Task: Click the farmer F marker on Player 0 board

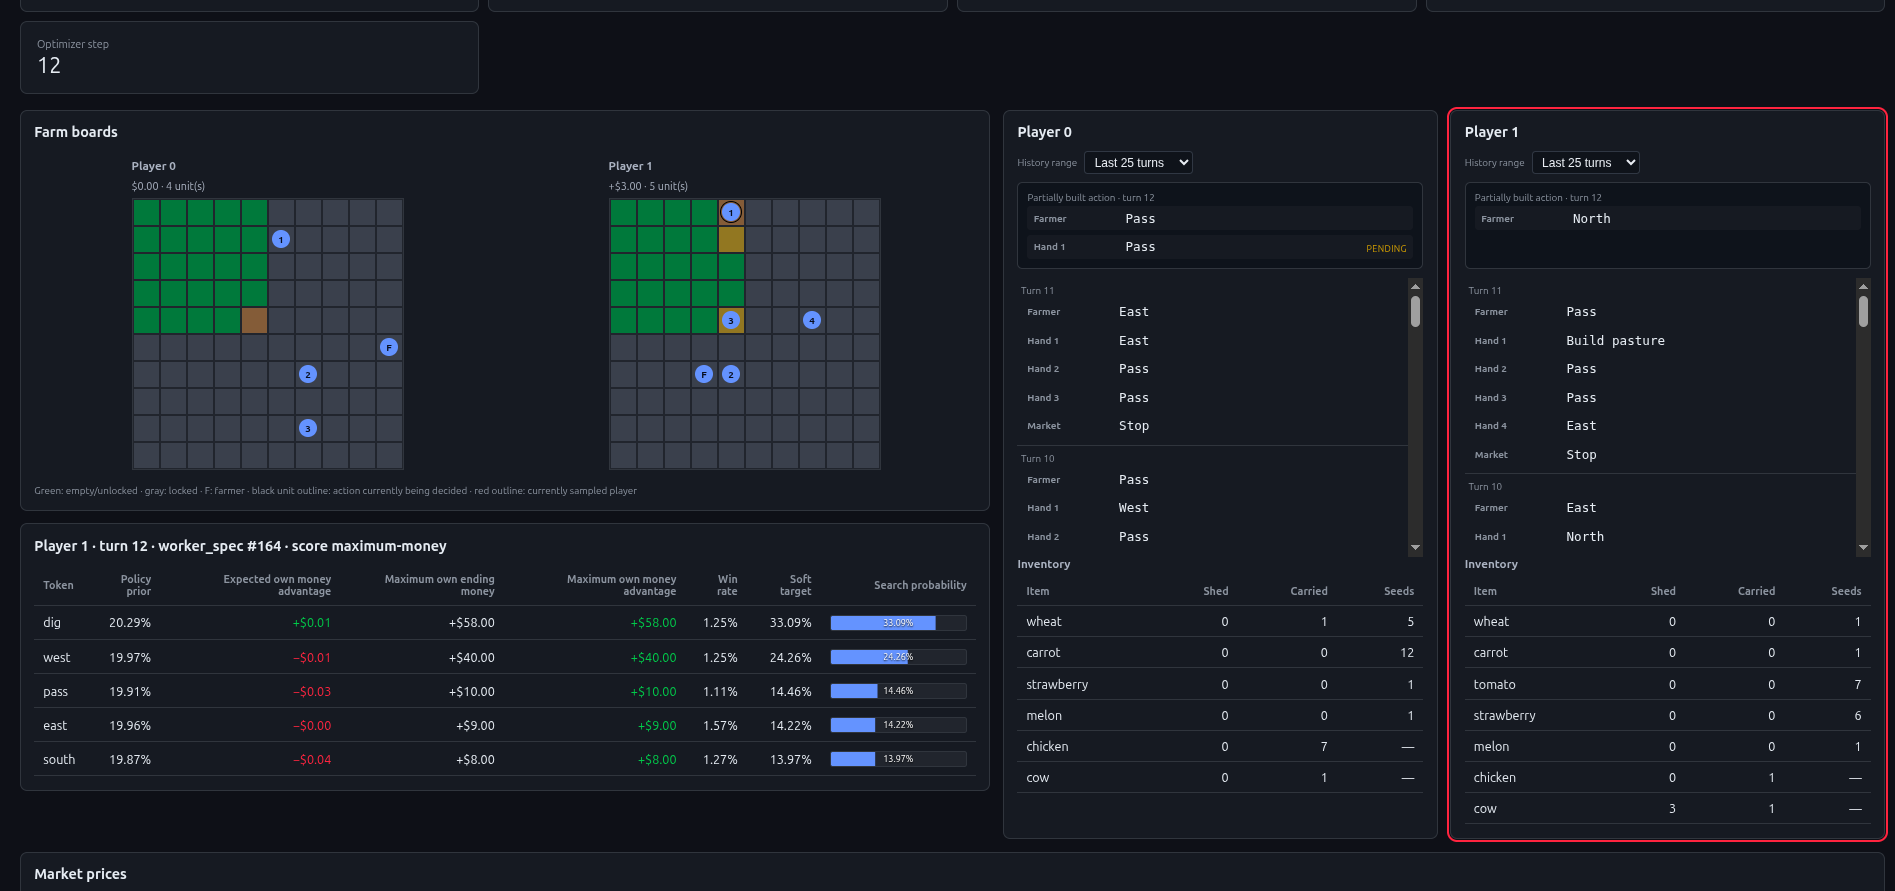Action: pos(389,347)
